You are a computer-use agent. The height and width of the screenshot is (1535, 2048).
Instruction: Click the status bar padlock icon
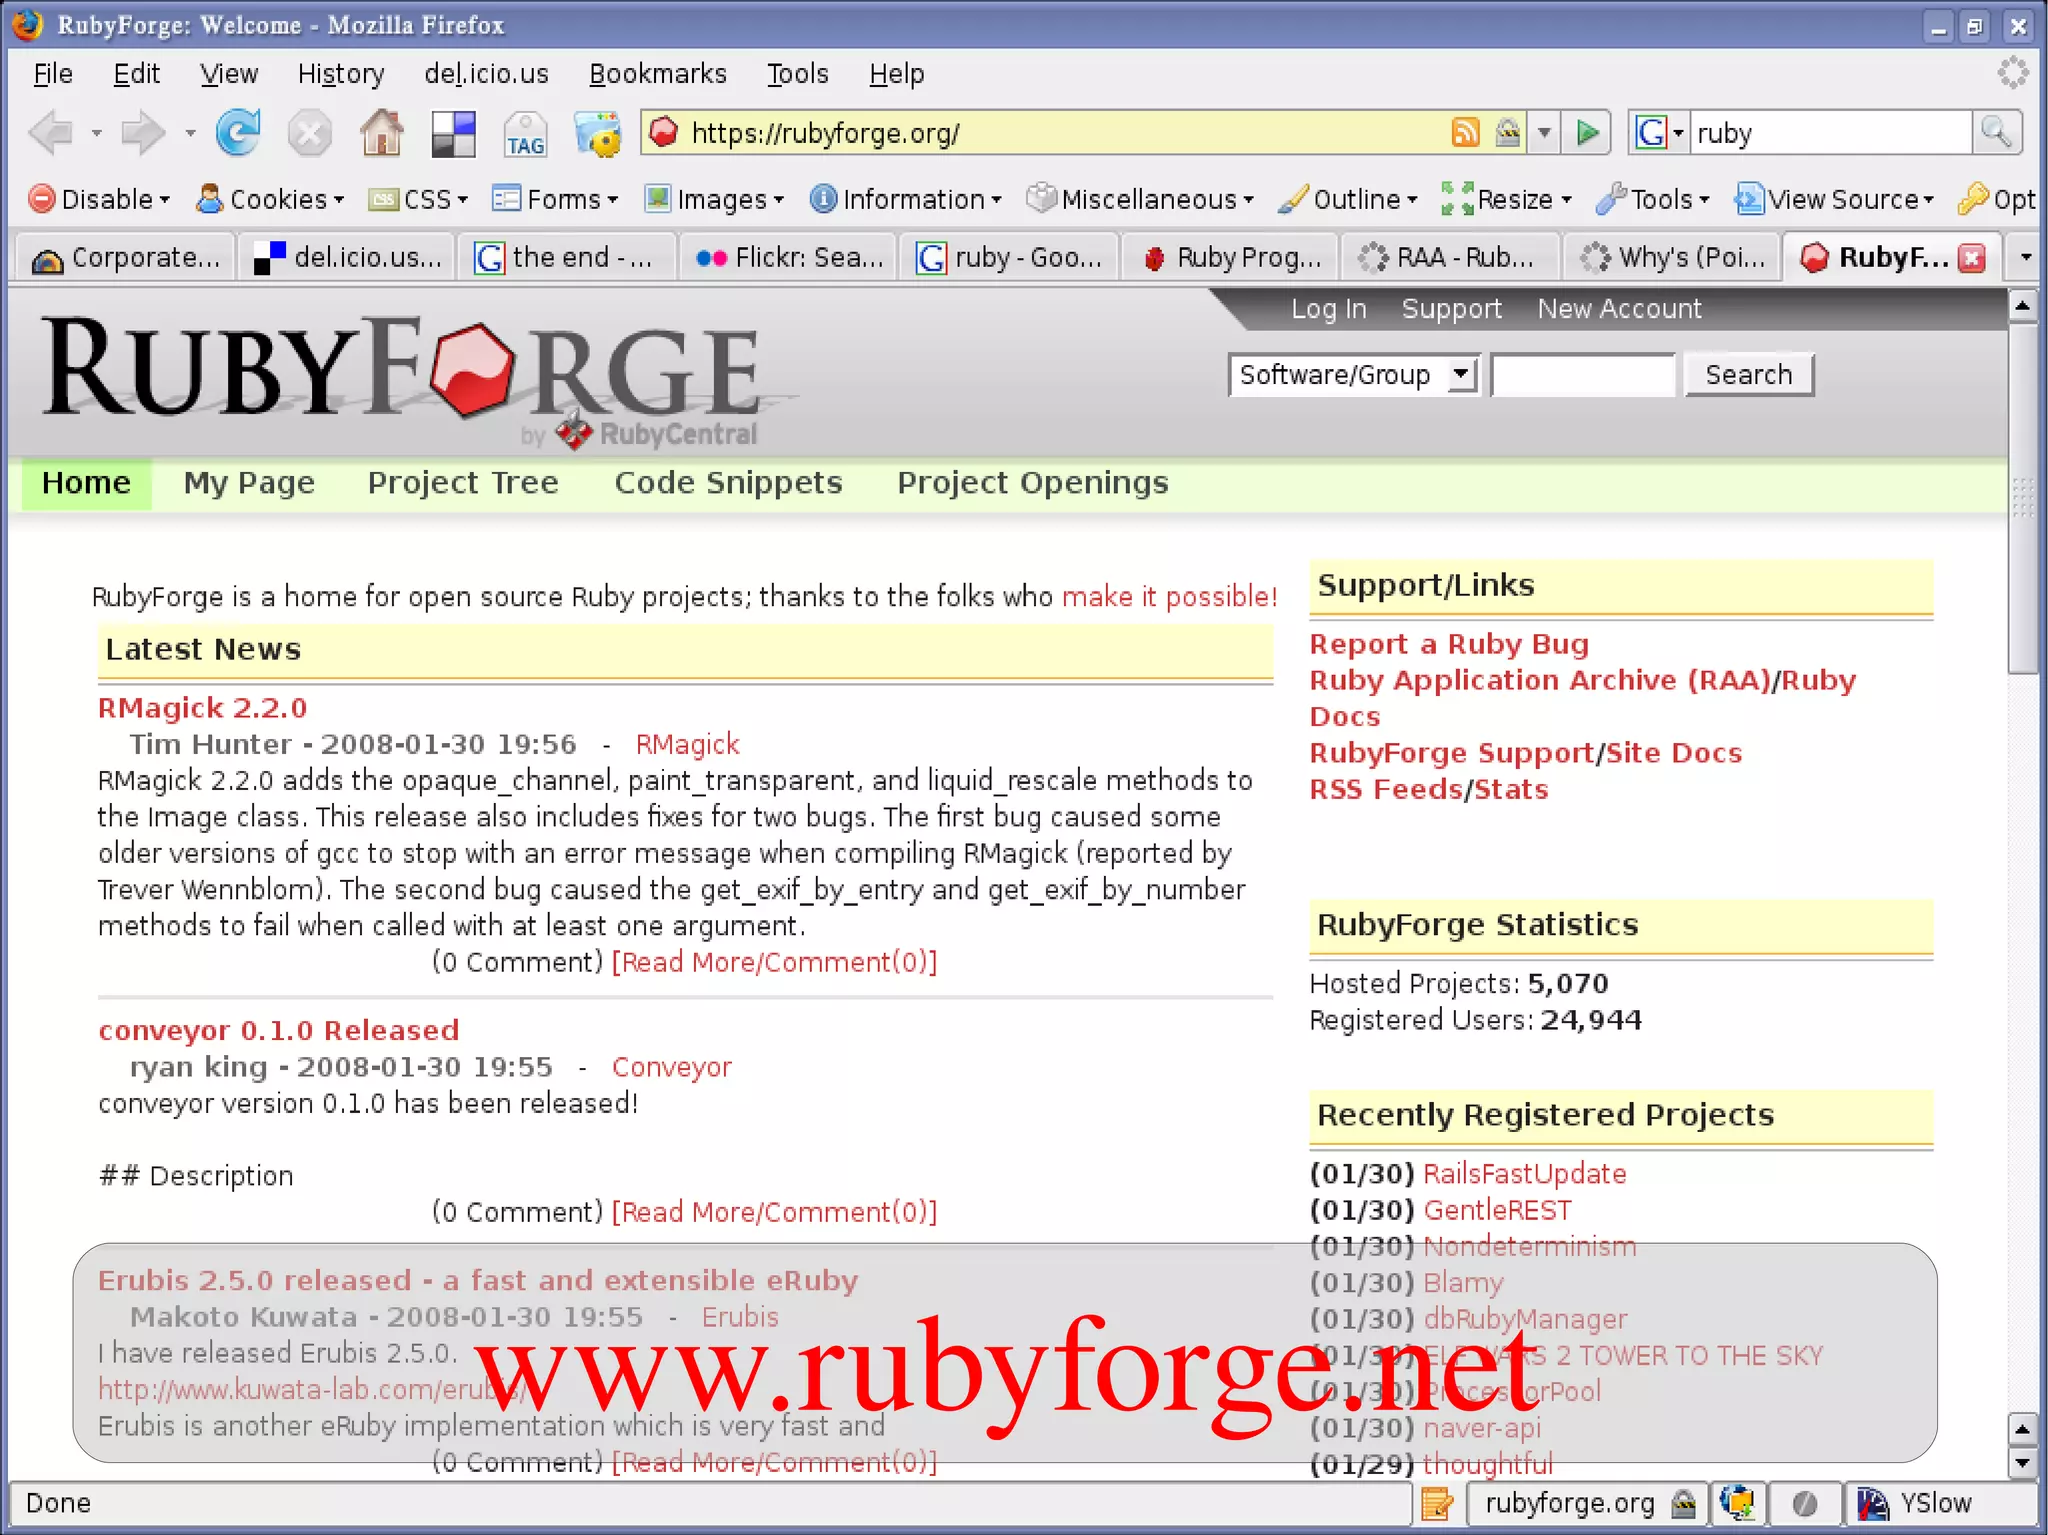pyautogui.click(x=1684, y=1503)
